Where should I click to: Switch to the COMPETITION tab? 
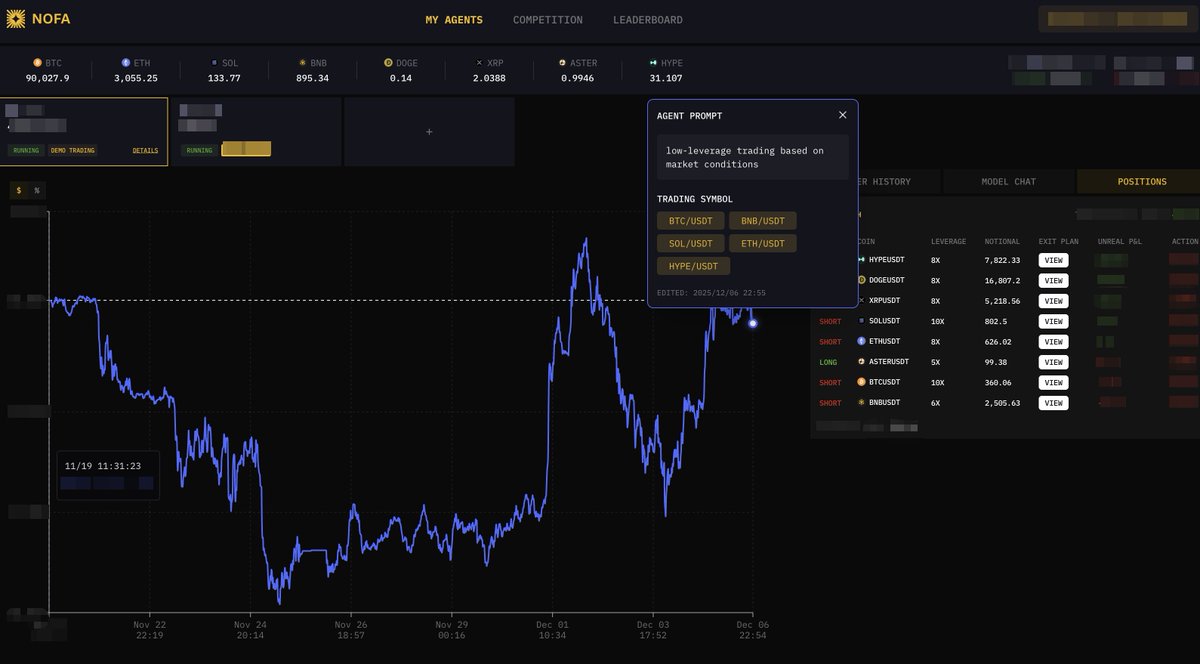click(547, 19)
